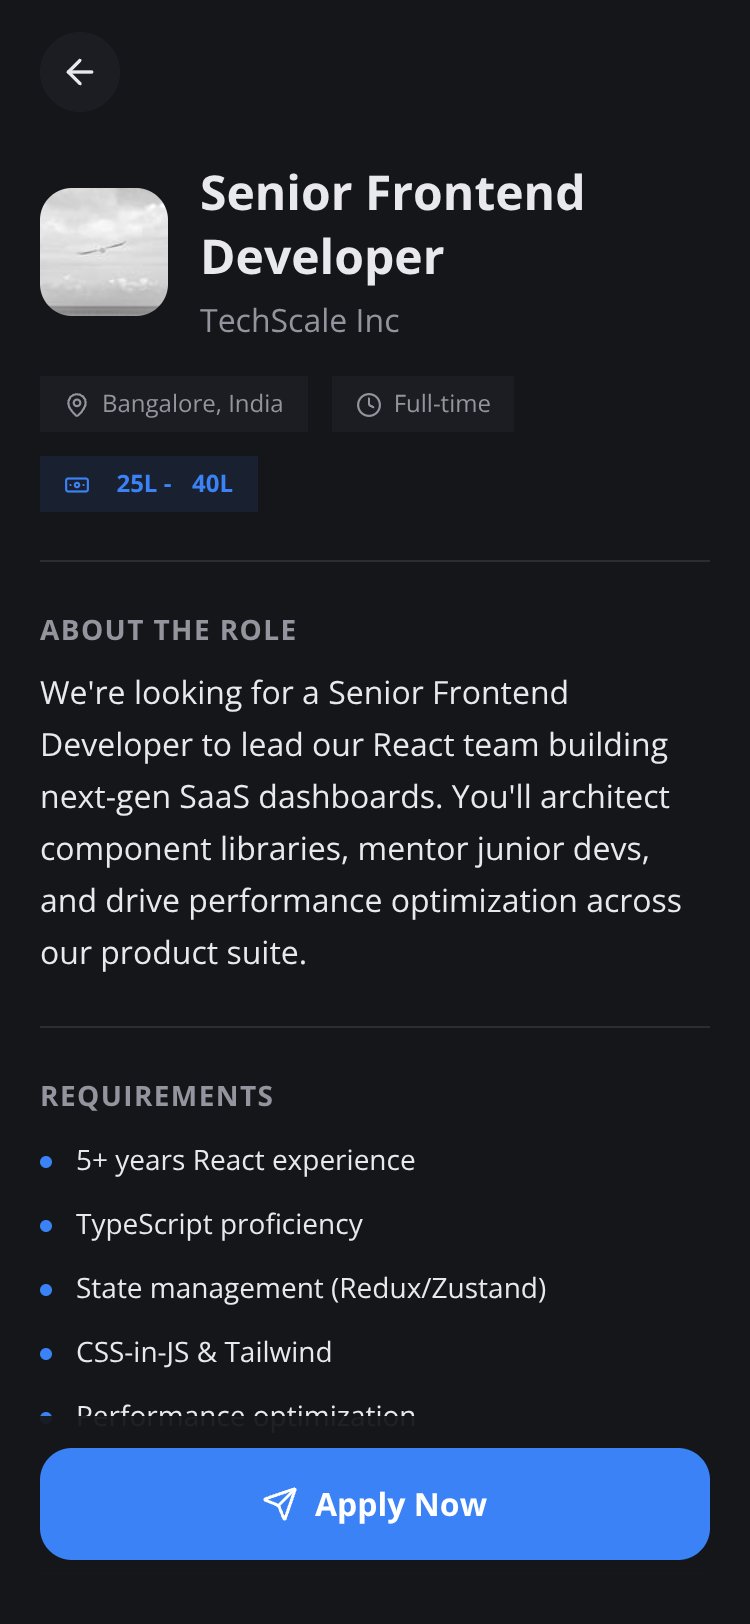Click the Senior Frontend Developer title
The height and width of the screenshot is (1624, 750).
392,225
